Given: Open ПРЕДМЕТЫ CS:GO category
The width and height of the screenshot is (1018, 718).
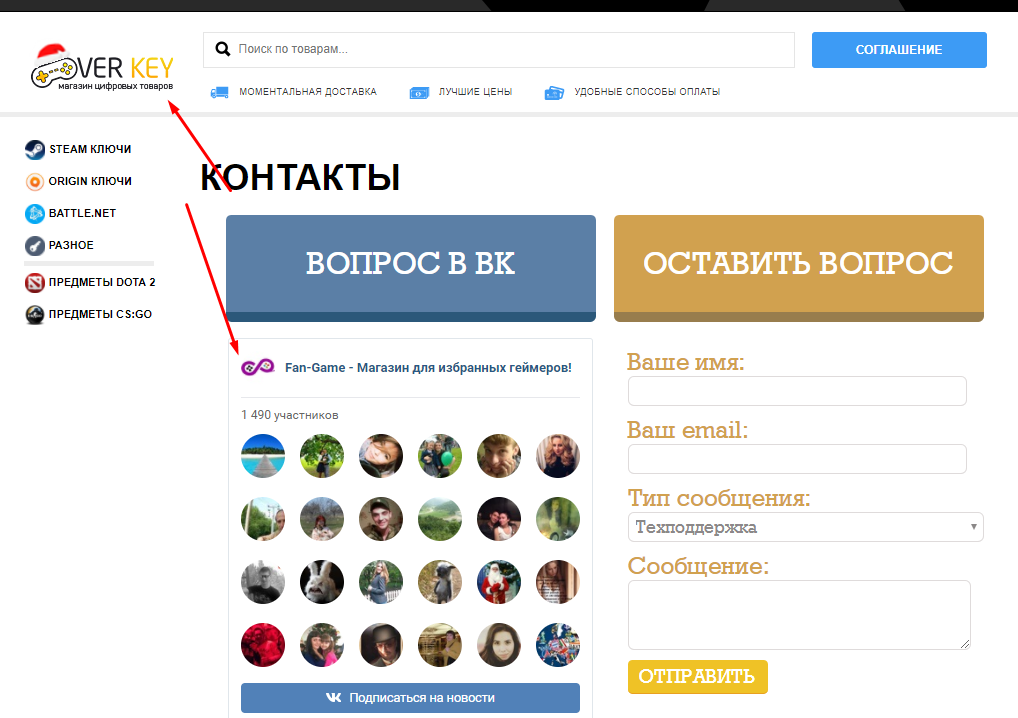Looking at the screenshot, I should [x=100, y=314].
